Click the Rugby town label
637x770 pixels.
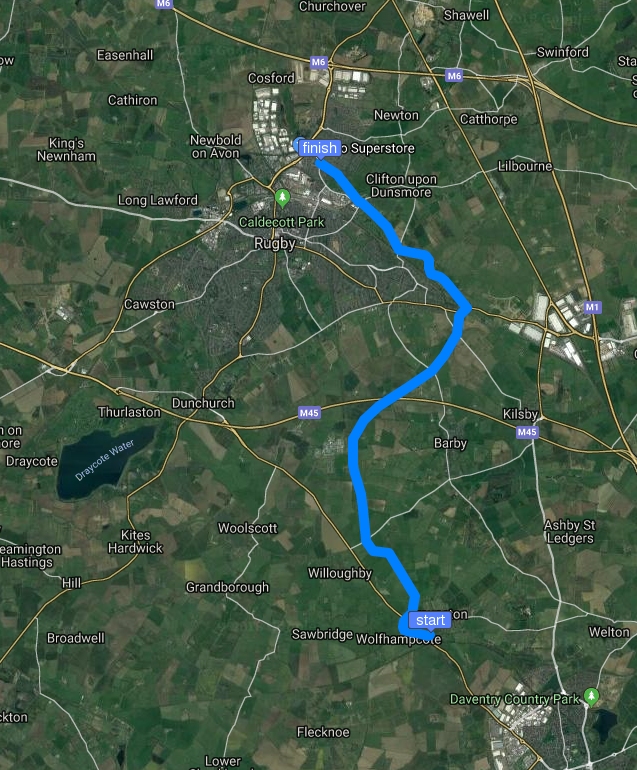[275, 243]
